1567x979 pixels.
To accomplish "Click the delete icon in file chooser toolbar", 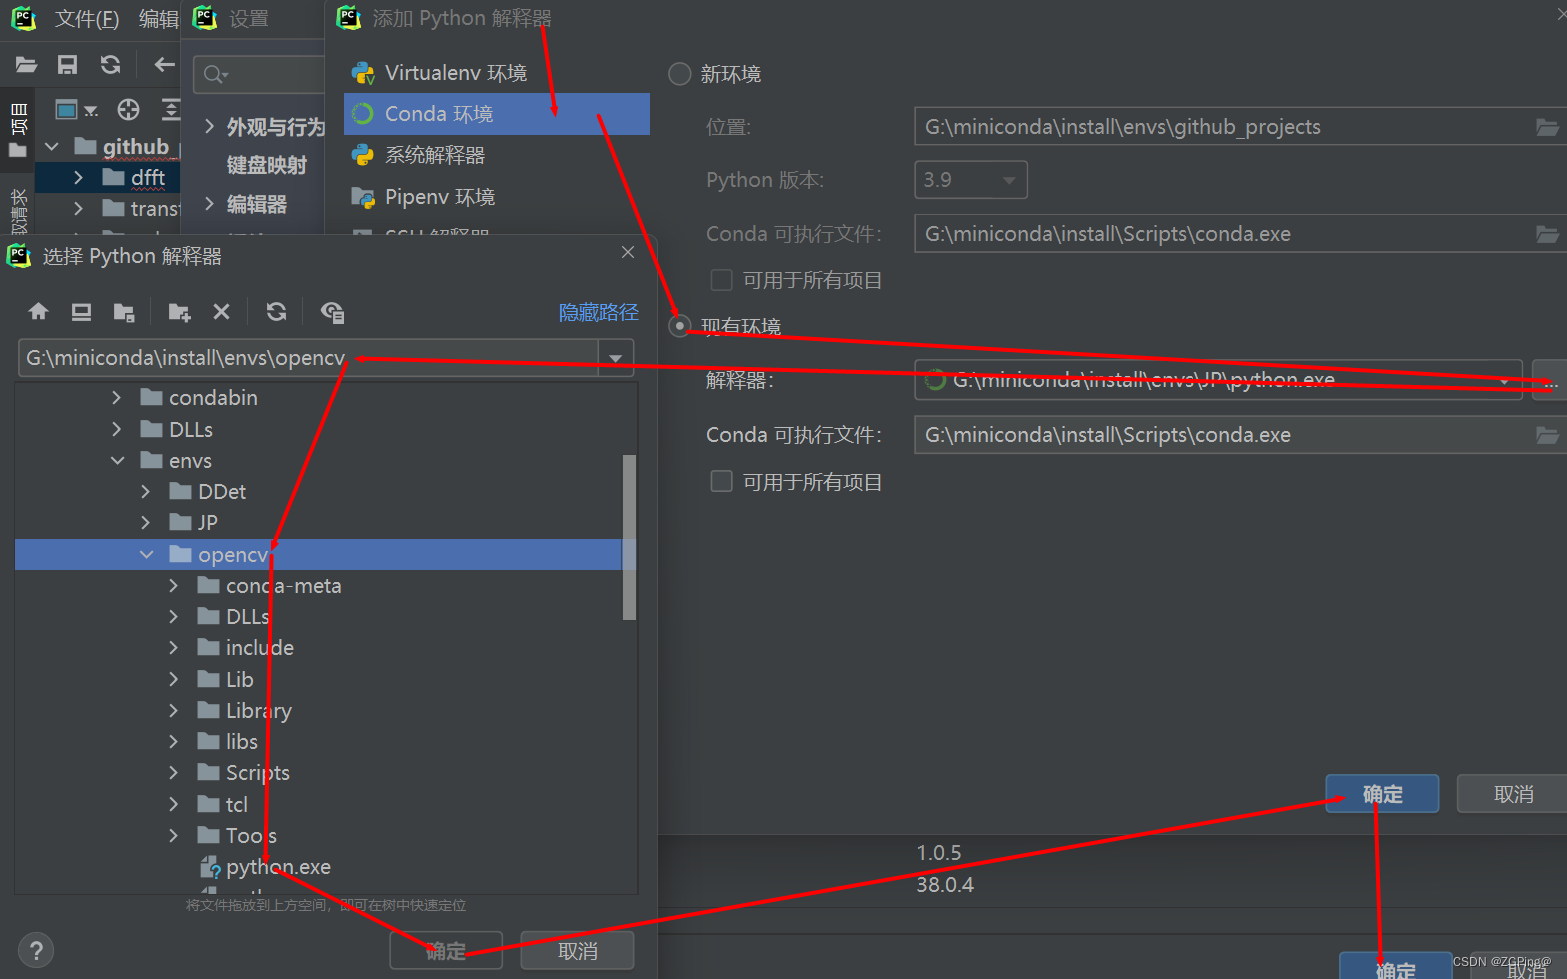I will [x=222, y=312].
